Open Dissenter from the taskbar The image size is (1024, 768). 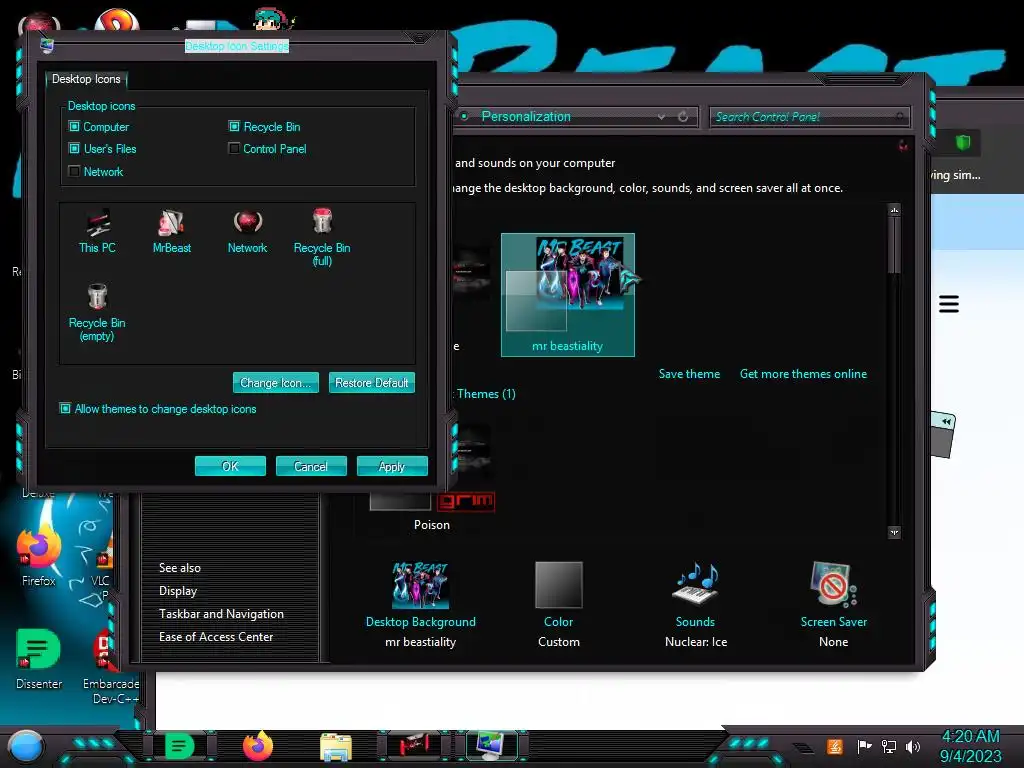(179, 746)
